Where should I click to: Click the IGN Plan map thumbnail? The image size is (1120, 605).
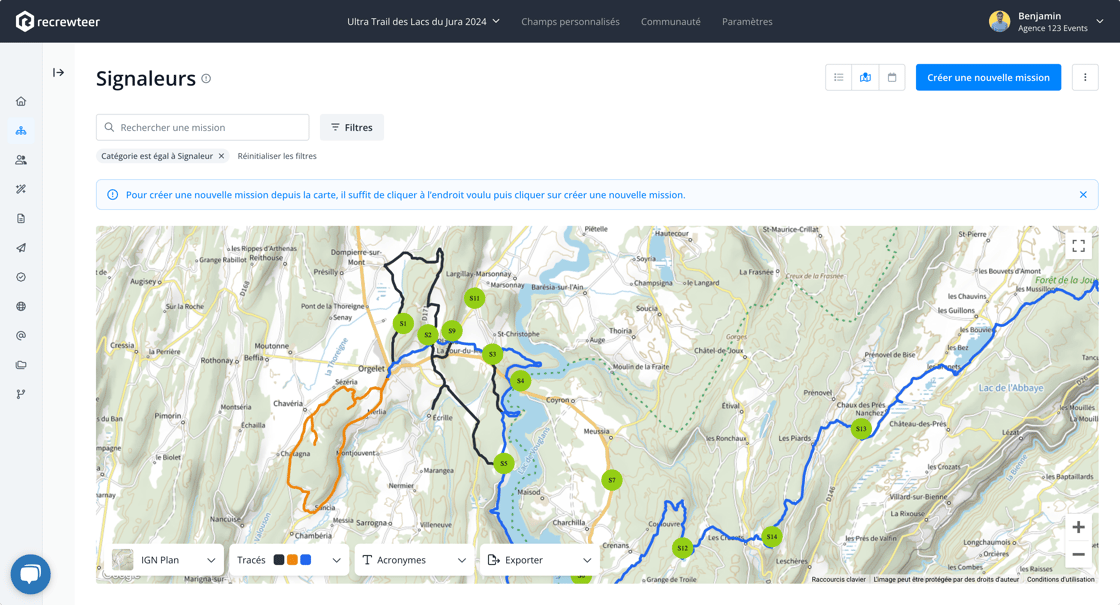[x=123, y=560]
